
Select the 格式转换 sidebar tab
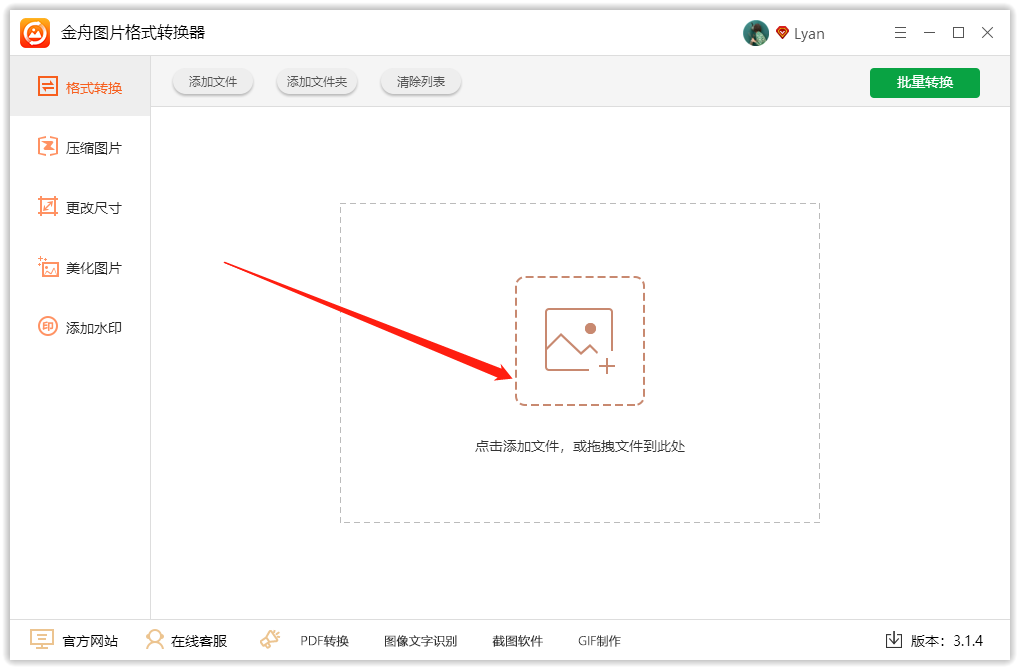pos(80,87)
